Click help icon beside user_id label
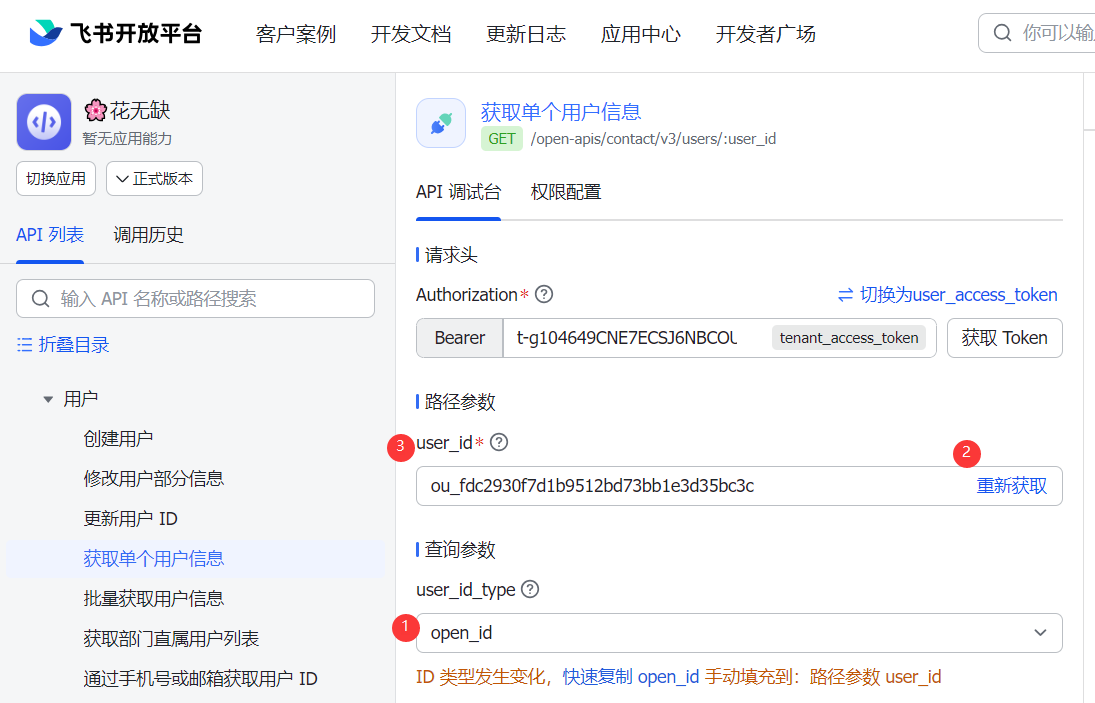The image size is (1095, 703). pyautogui.click(x=499, y=442)
